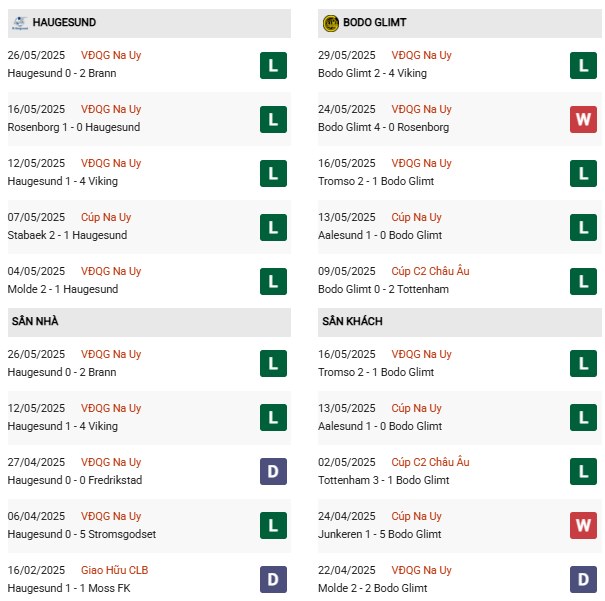Open the Molde 2 - 1 Haugesund match

point(62,289)
